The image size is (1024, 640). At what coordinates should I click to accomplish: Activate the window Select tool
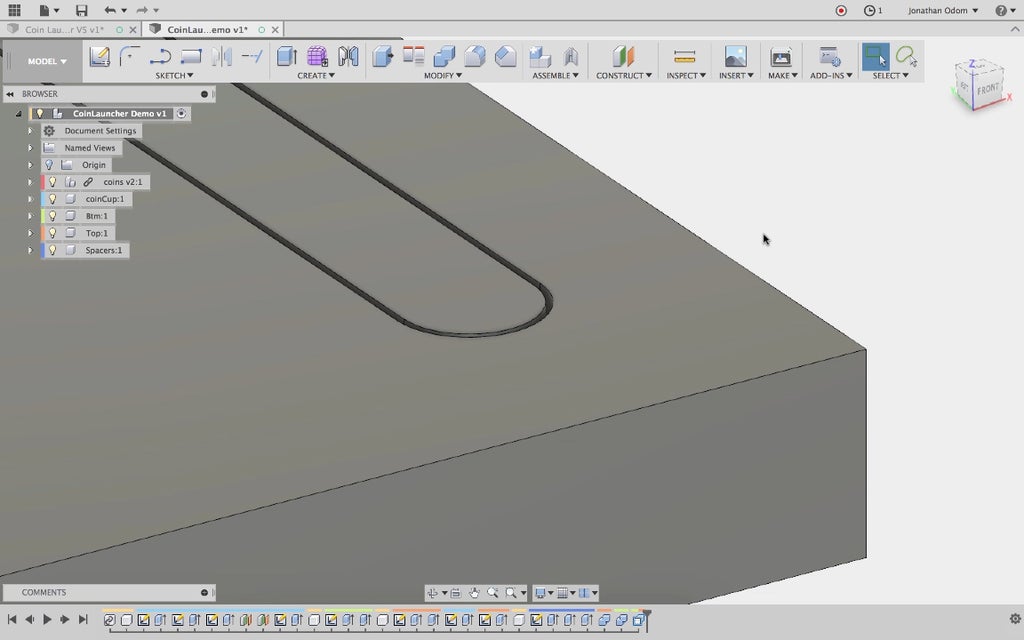click(x=875, y=57)
